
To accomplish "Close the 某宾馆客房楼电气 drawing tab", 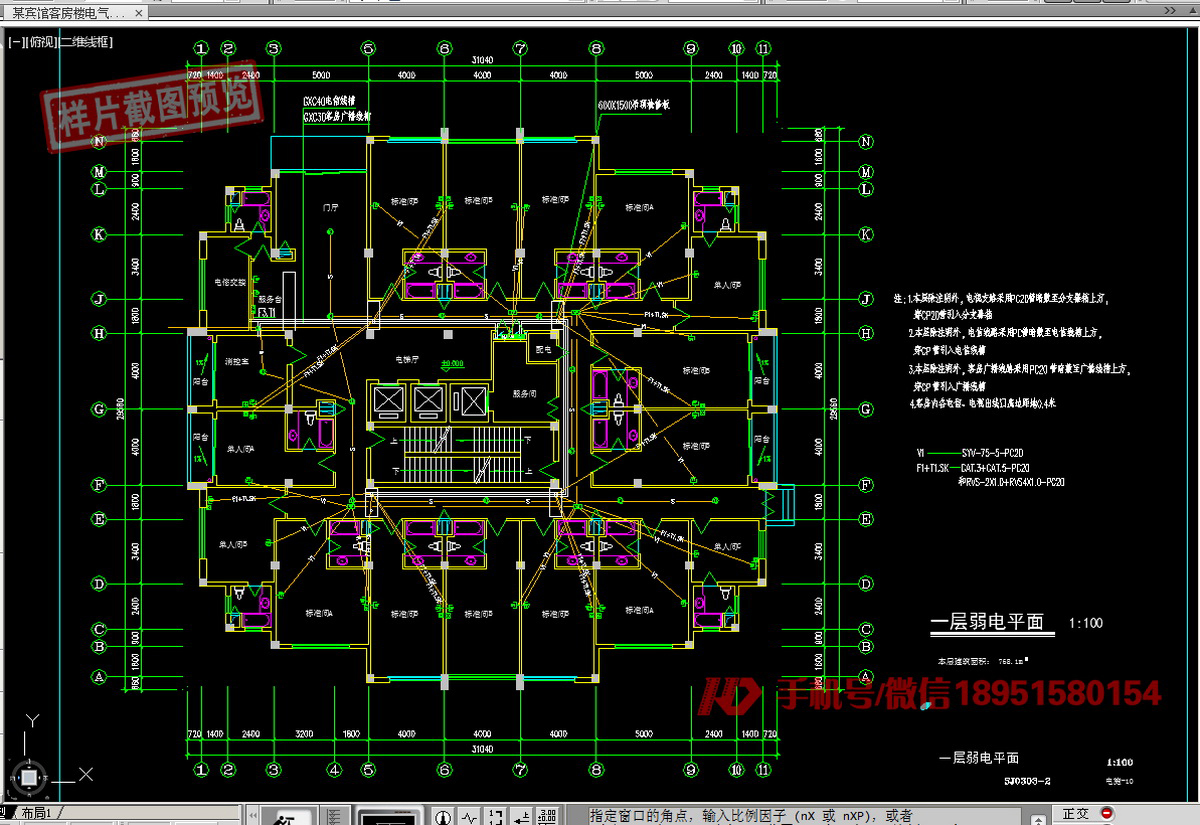I will coord(139,13).
